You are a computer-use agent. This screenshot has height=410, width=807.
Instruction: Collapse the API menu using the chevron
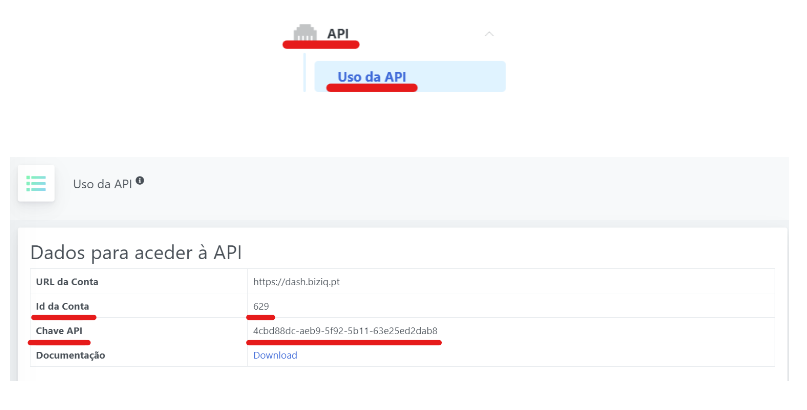click(489, 35)
